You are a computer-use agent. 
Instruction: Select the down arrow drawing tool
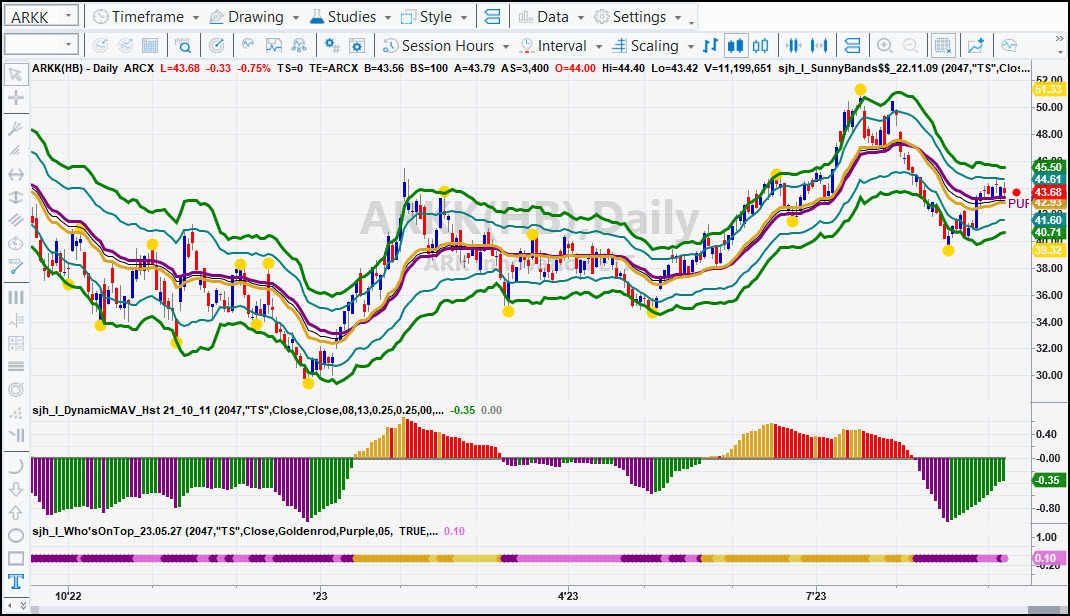15,489
